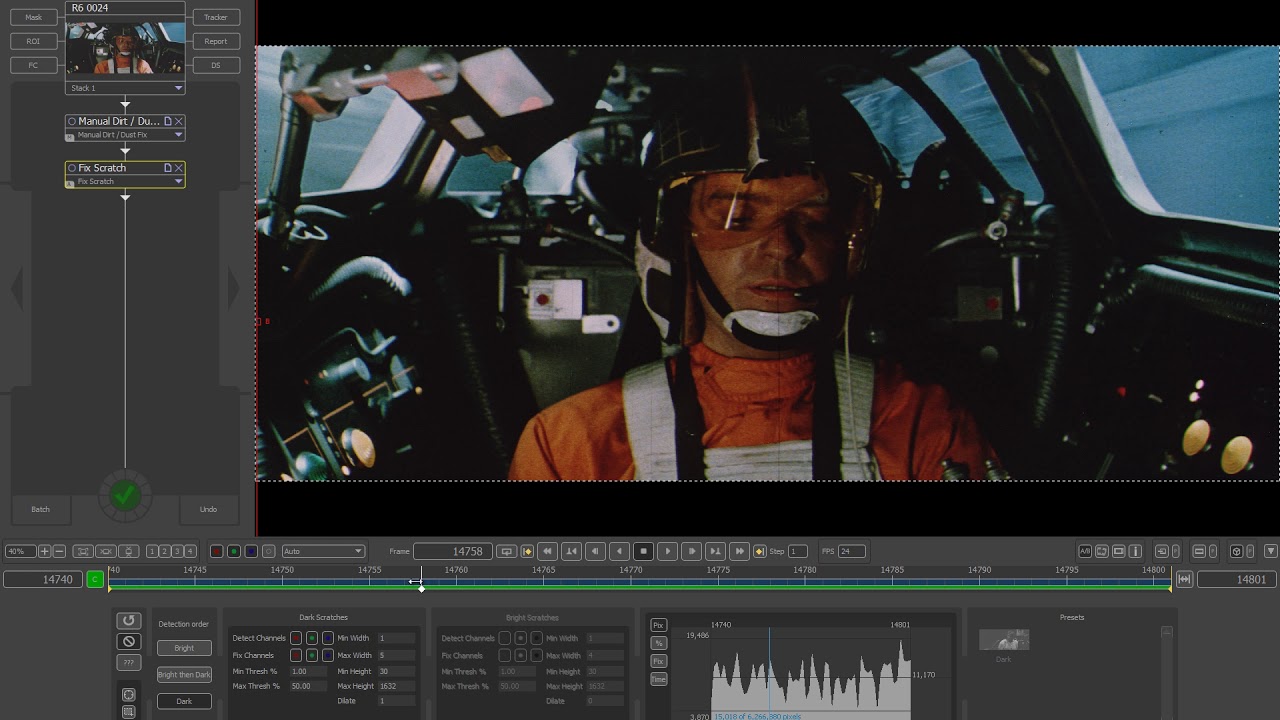The width and height of the screenshot is (1280, 720).
Task: Switch to view slot 4
Action: [190, 551]
